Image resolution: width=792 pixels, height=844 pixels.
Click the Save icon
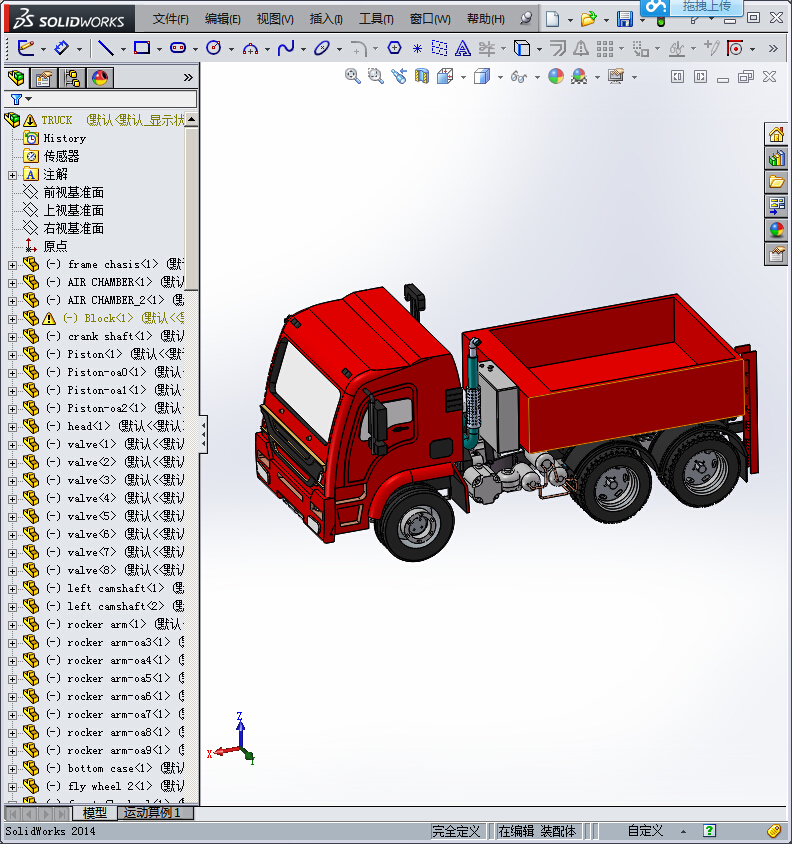pyautogui.click(x=625, y=19)
